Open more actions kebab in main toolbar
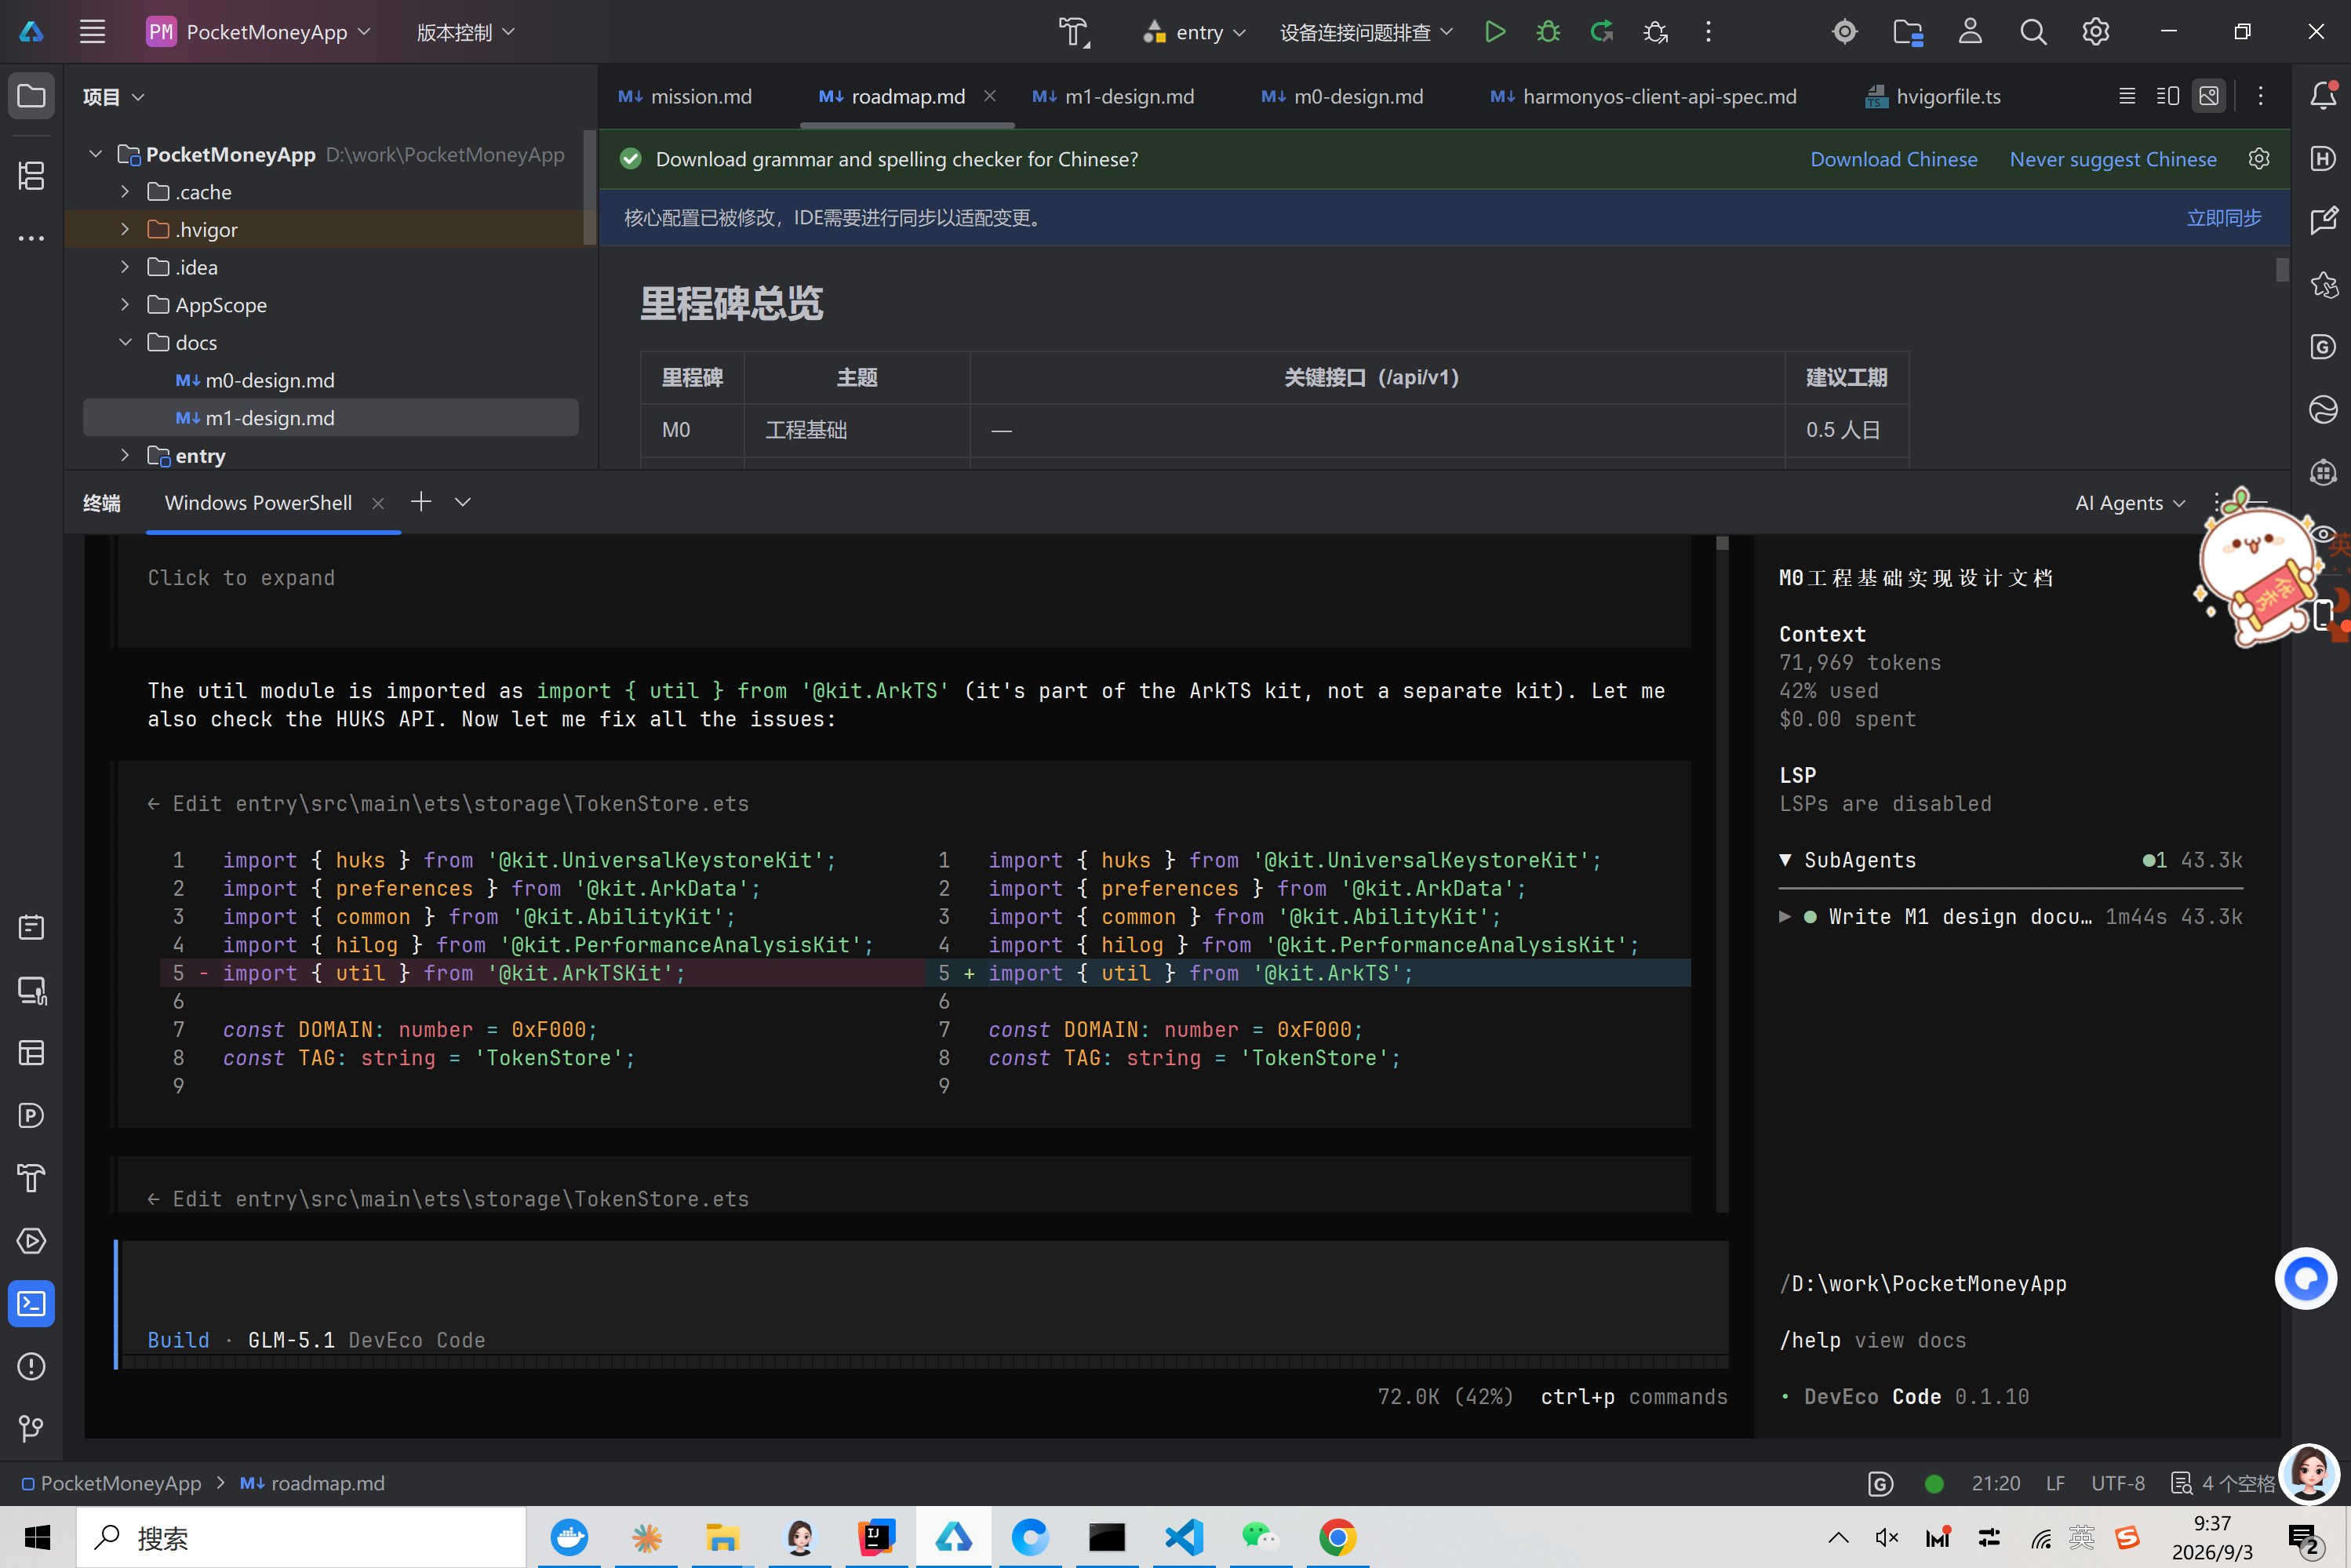This screenshot has width=2351, height=1568. [1708, 32]
